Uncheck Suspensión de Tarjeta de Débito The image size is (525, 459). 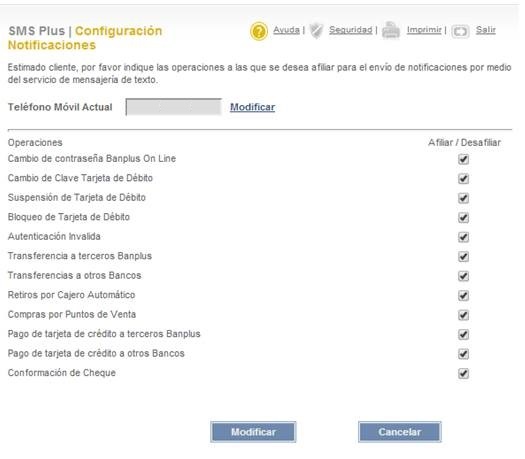[x=463, y=198]
